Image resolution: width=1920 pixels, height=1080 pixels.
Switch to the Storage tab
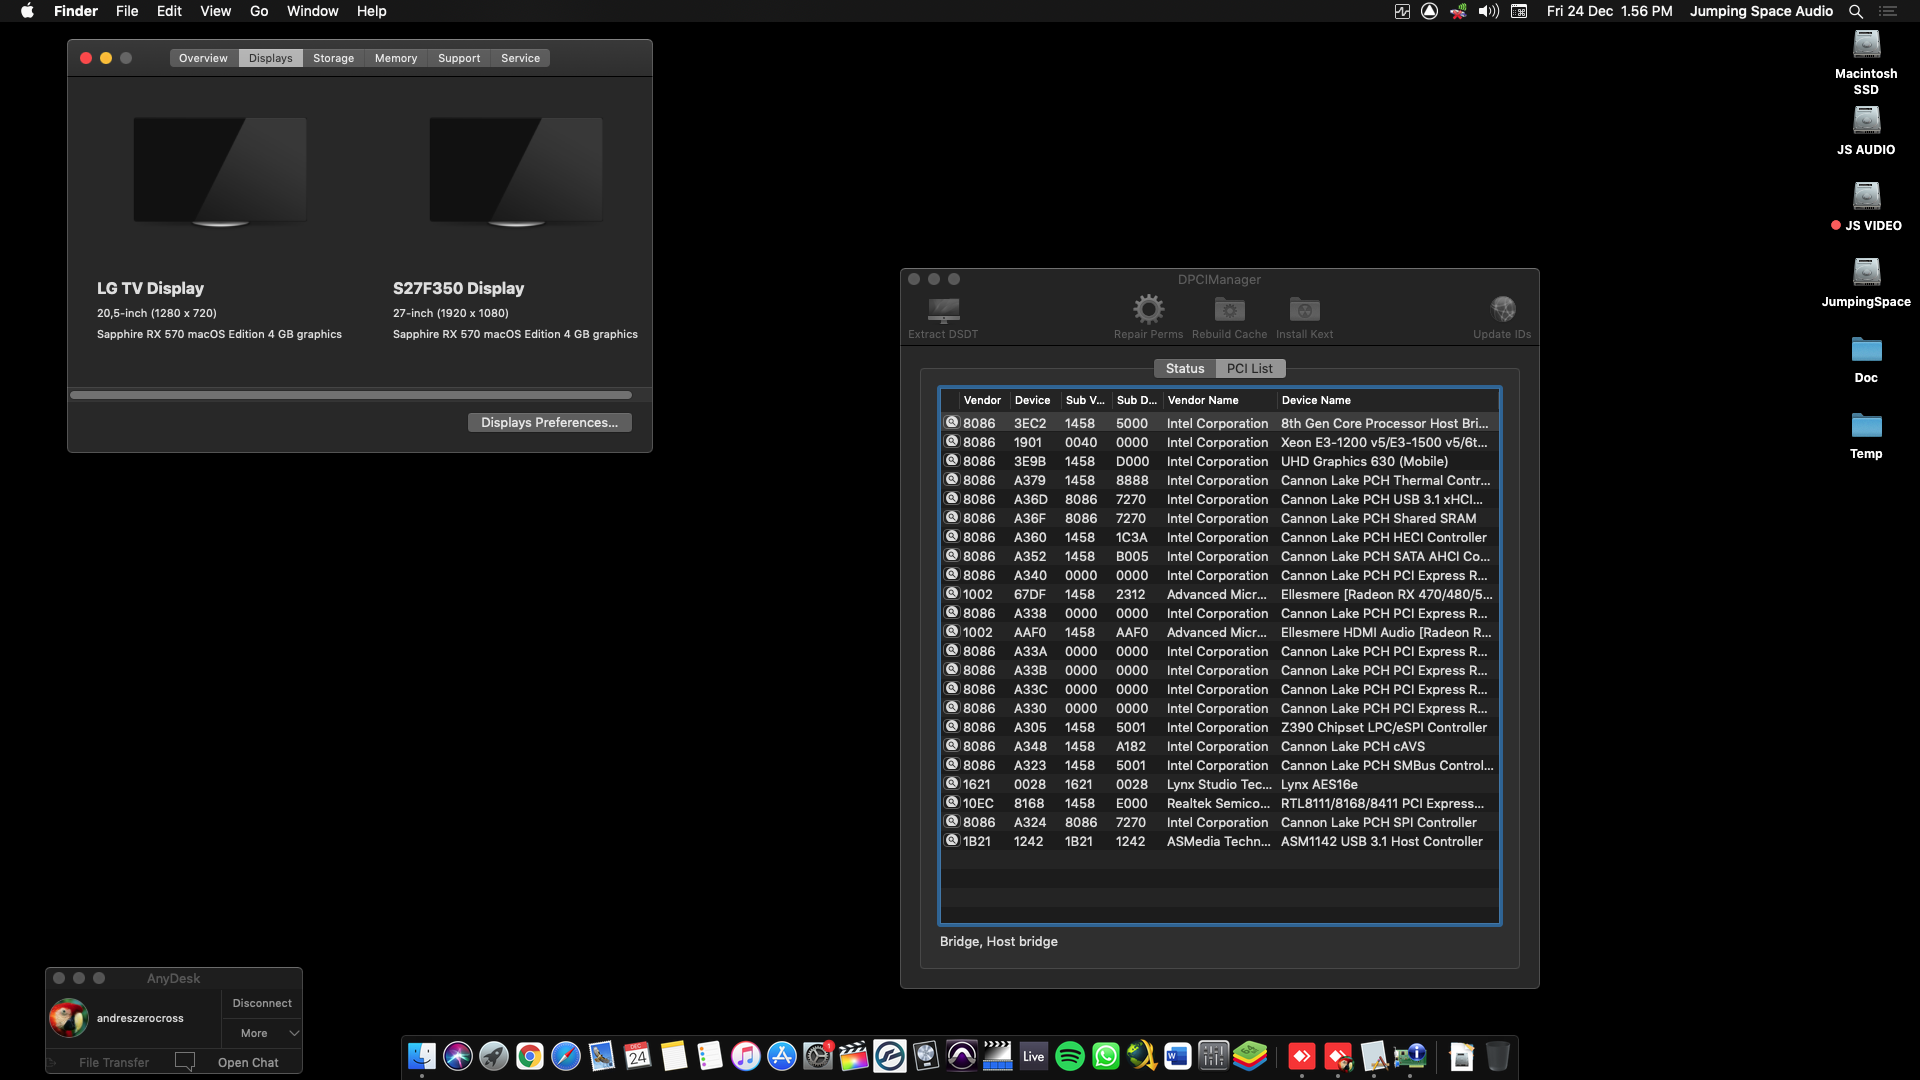(x=333, y=57)
